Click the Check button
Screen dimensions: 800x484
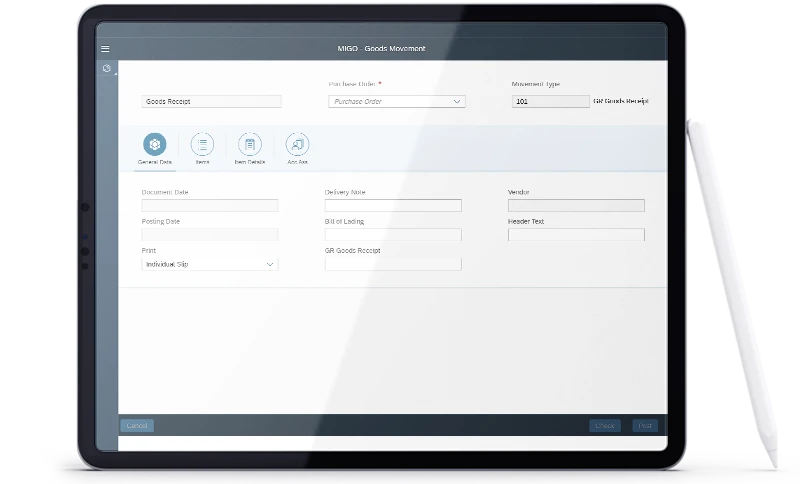605,425
